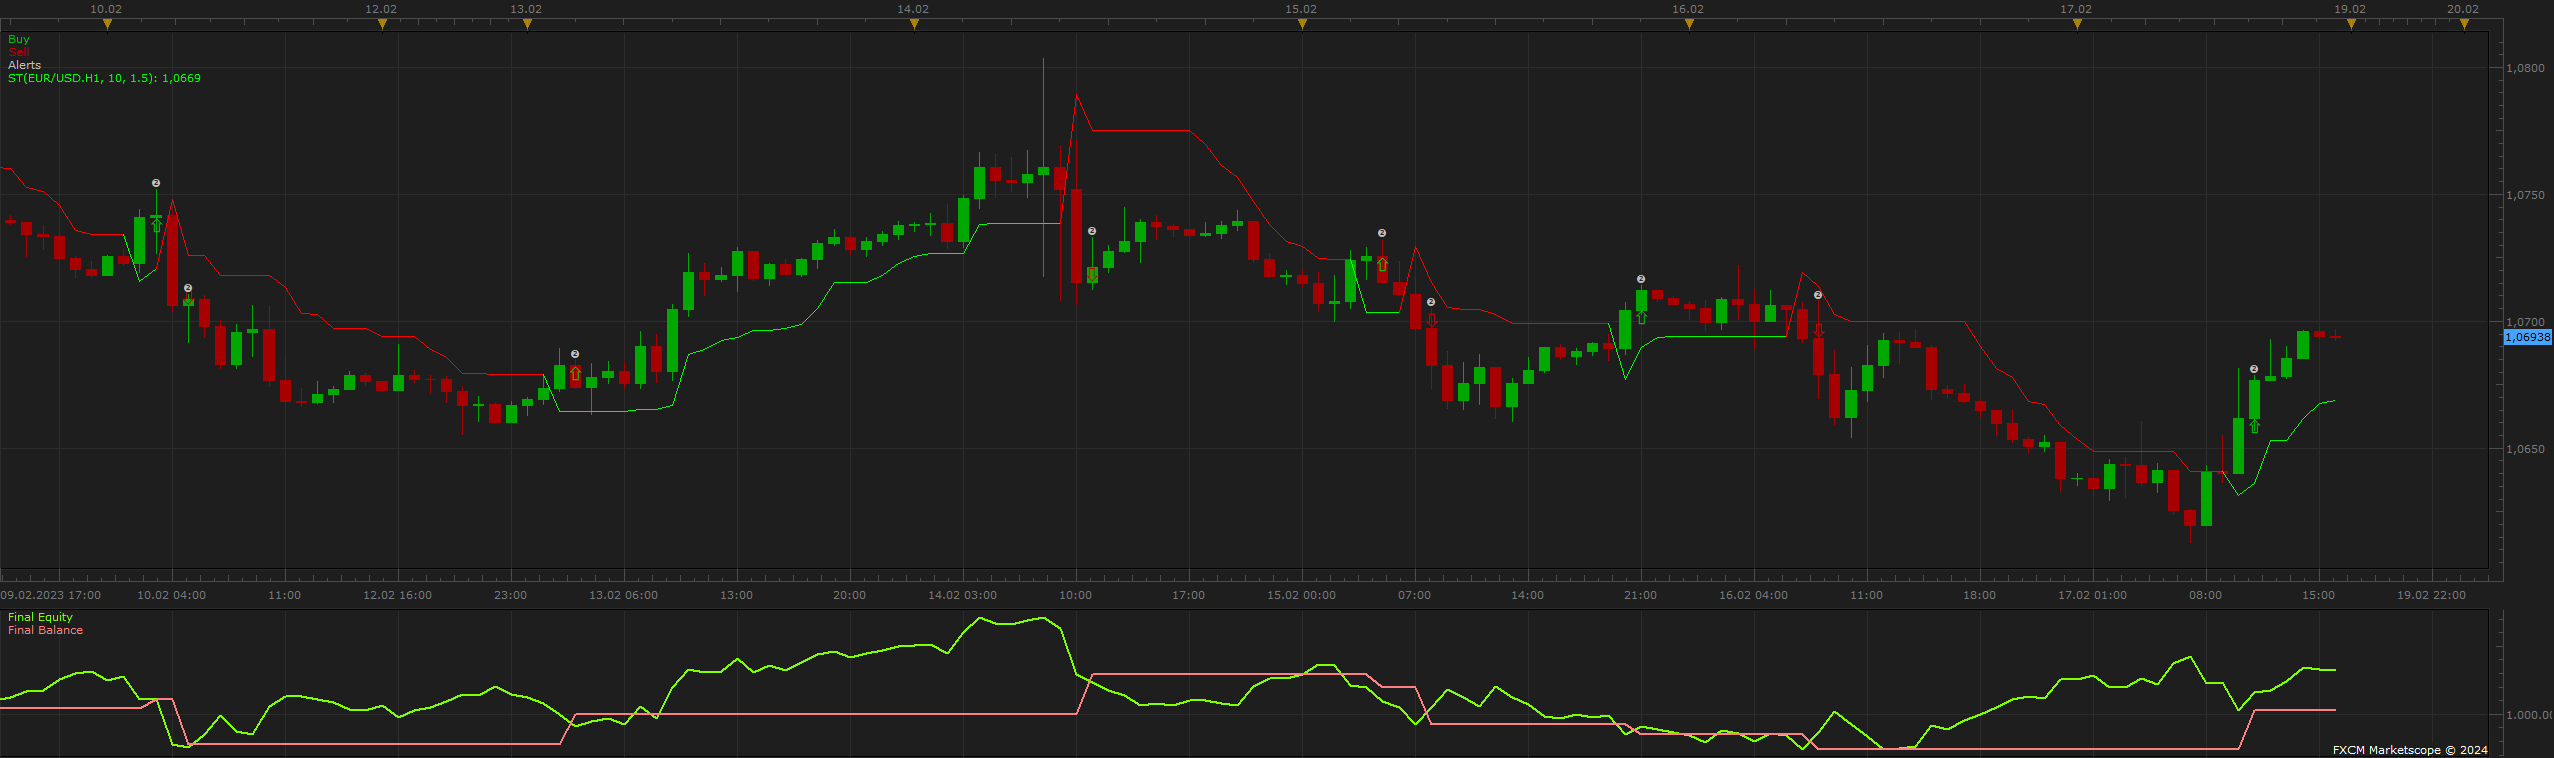Click the 17.02 01:00 time axis label
The width and height of the screenshot is (2554, 758).
pyautogui.click(x=2092, y=595)
